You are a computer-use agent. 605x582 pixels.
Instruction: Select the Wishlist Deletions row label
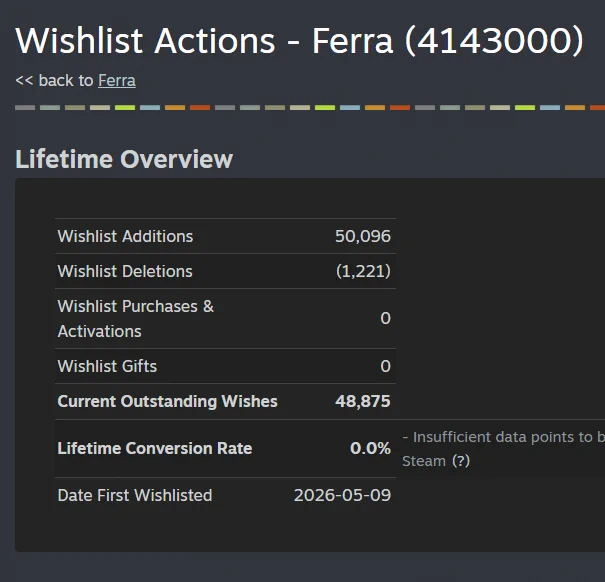(125, 271)
